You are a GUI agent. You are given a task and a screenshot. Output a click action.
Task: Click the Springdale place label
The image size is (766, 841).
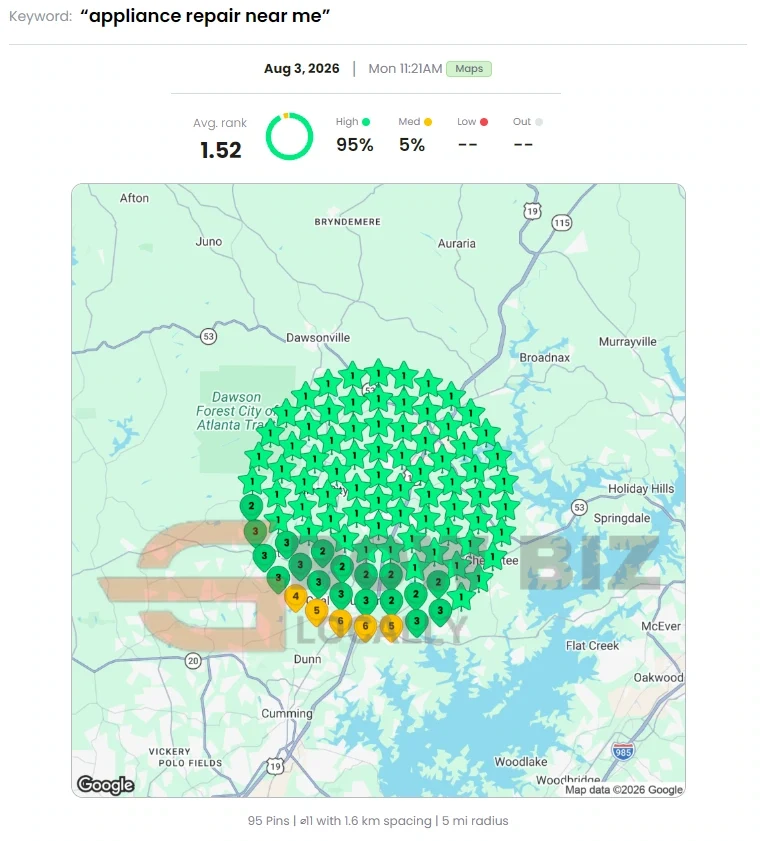(x=622, y=518)
